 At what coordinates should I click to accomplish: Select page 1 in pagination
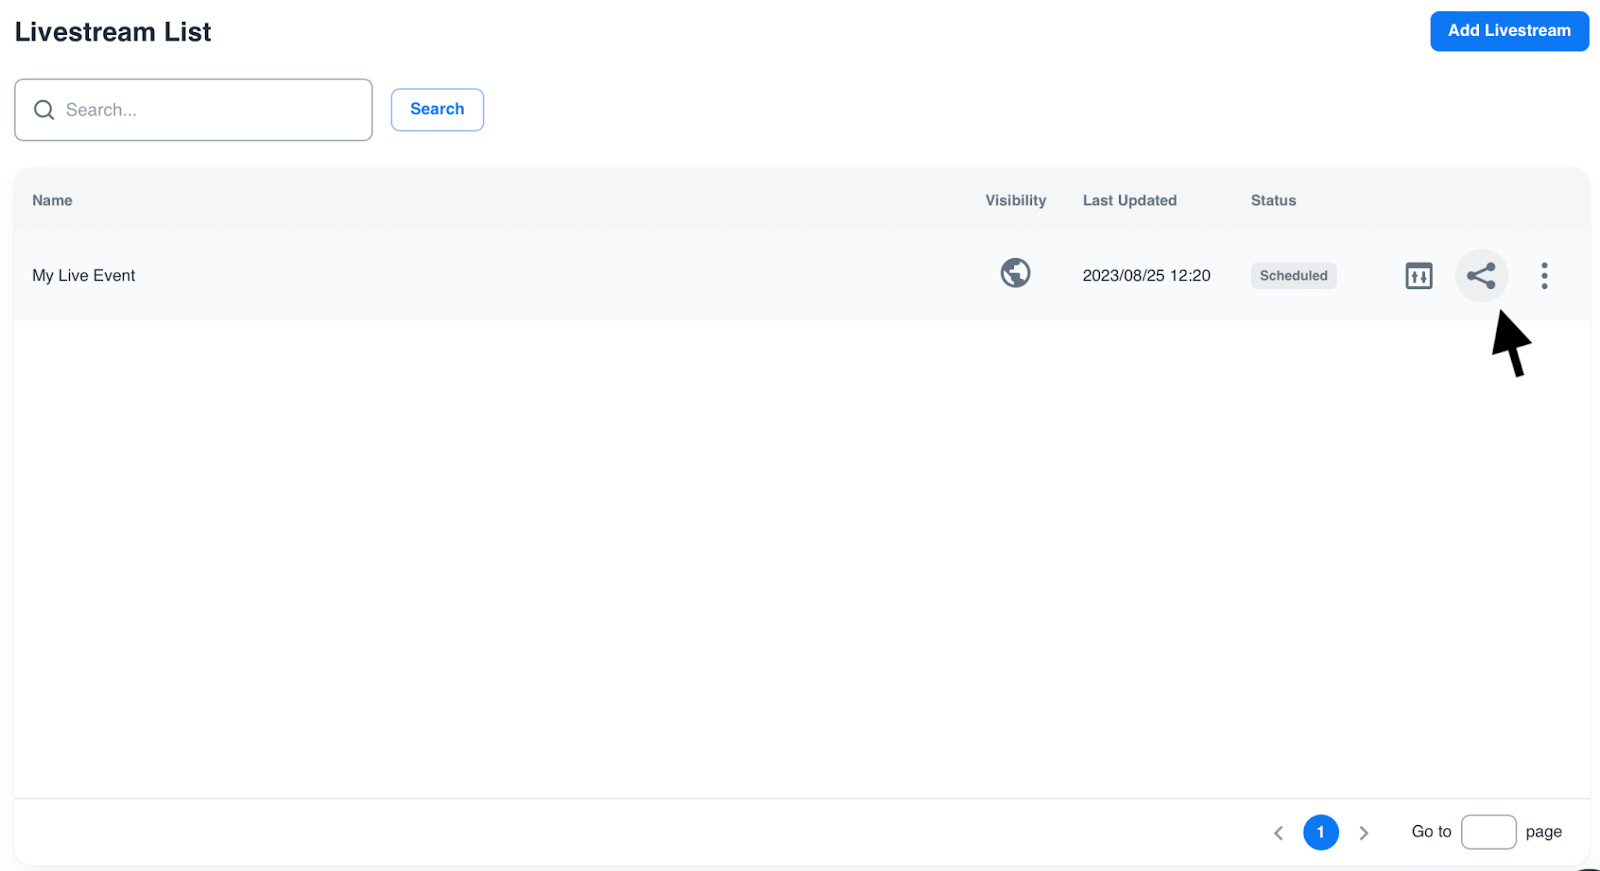point(1320,832)
